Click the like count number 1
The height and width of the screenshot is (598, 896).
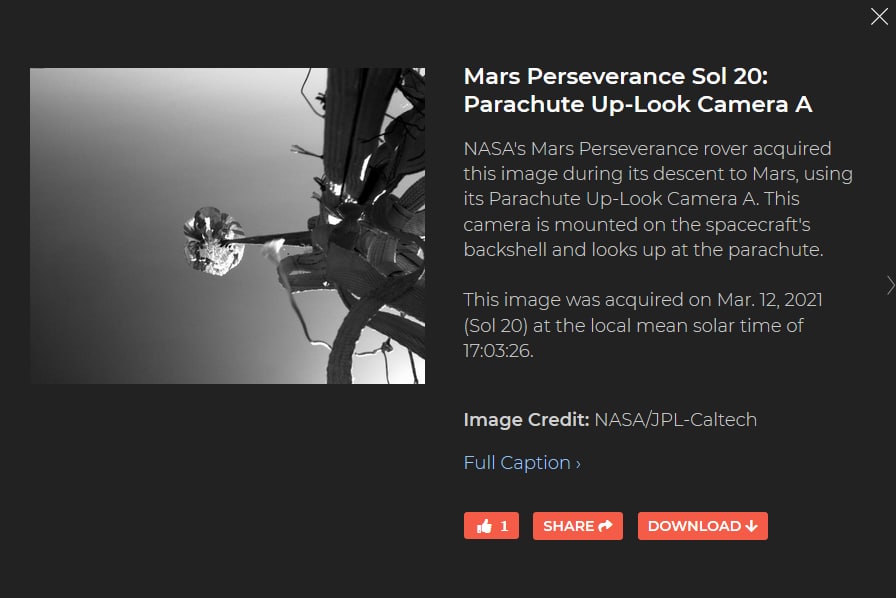[x=504, y=526]
